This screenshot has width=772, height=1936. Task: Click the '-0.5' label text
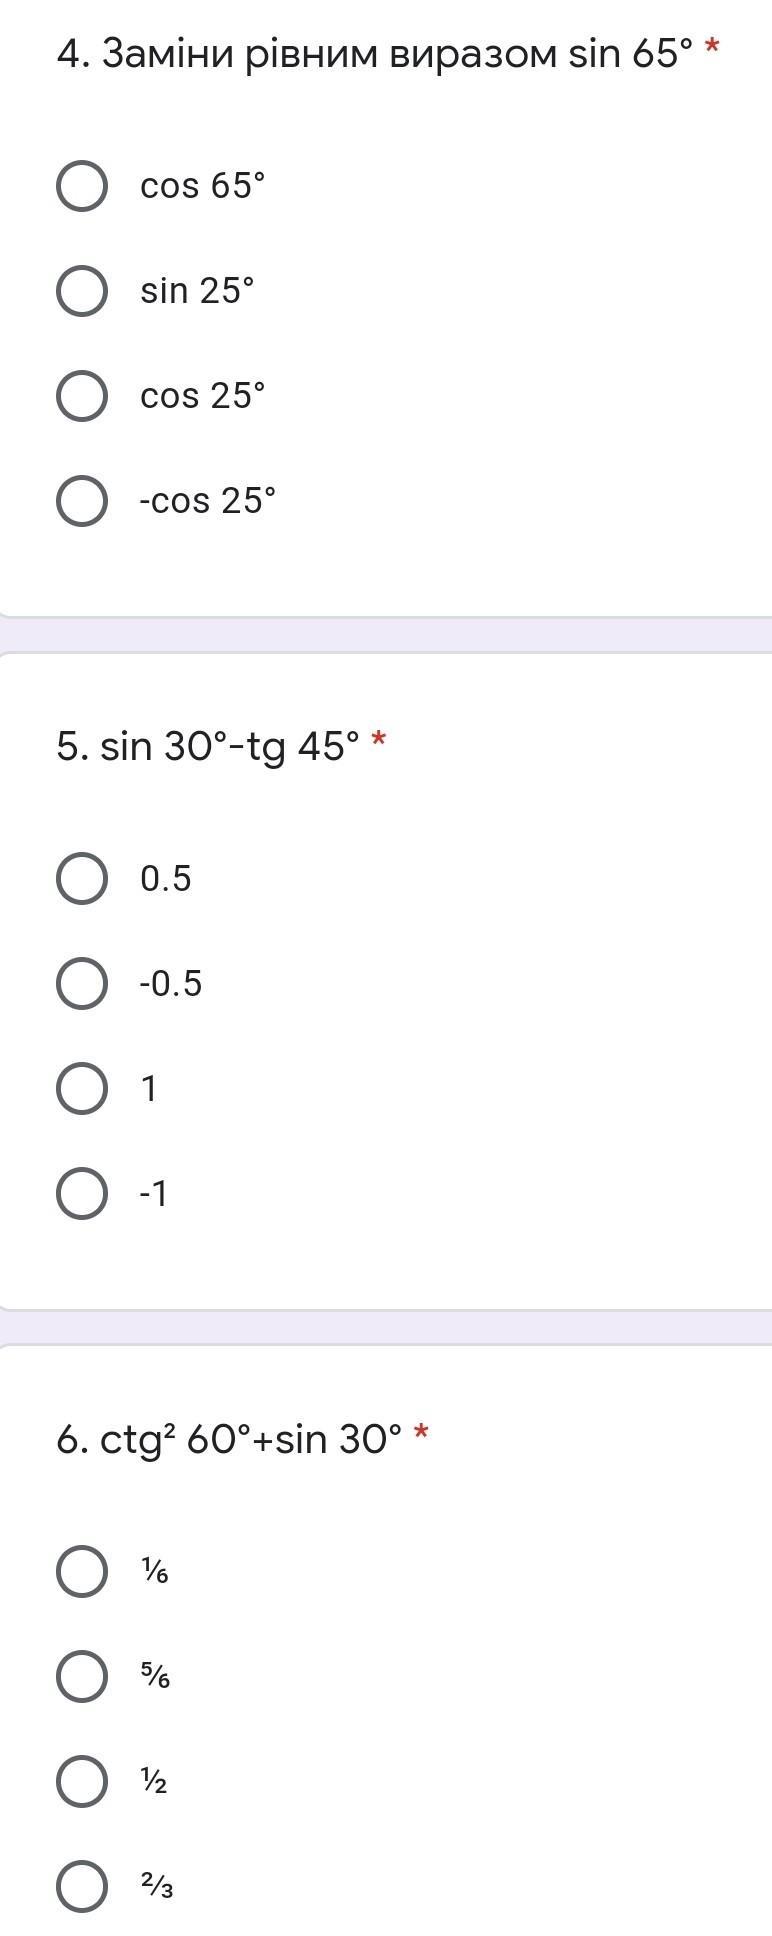click(171, 984)
